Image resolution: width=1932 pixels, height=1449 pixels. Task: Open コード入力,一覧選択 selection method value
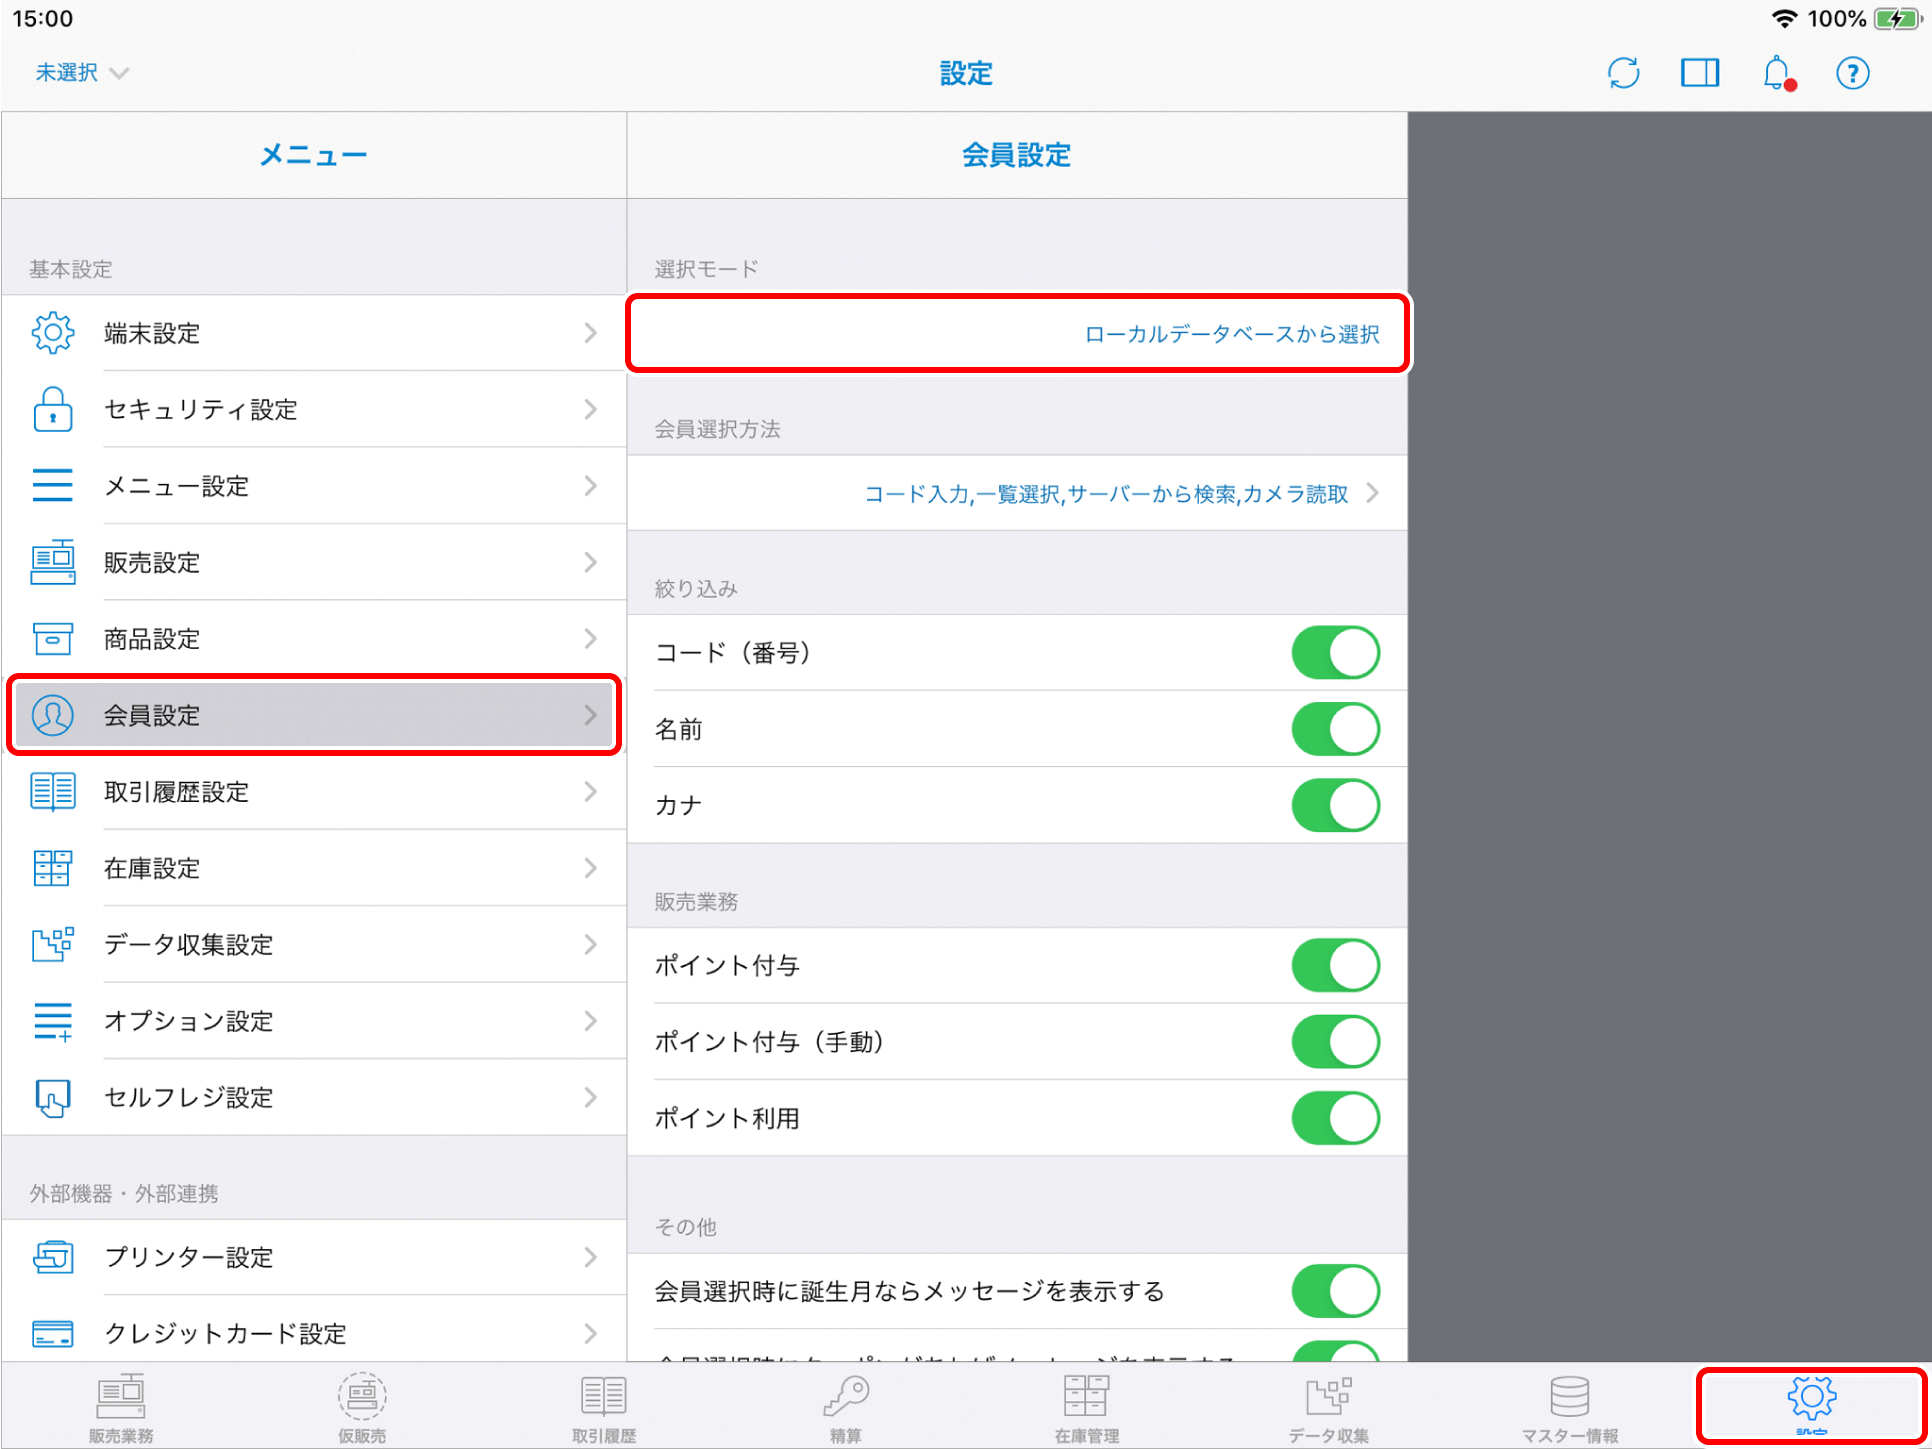[1106, 494]
